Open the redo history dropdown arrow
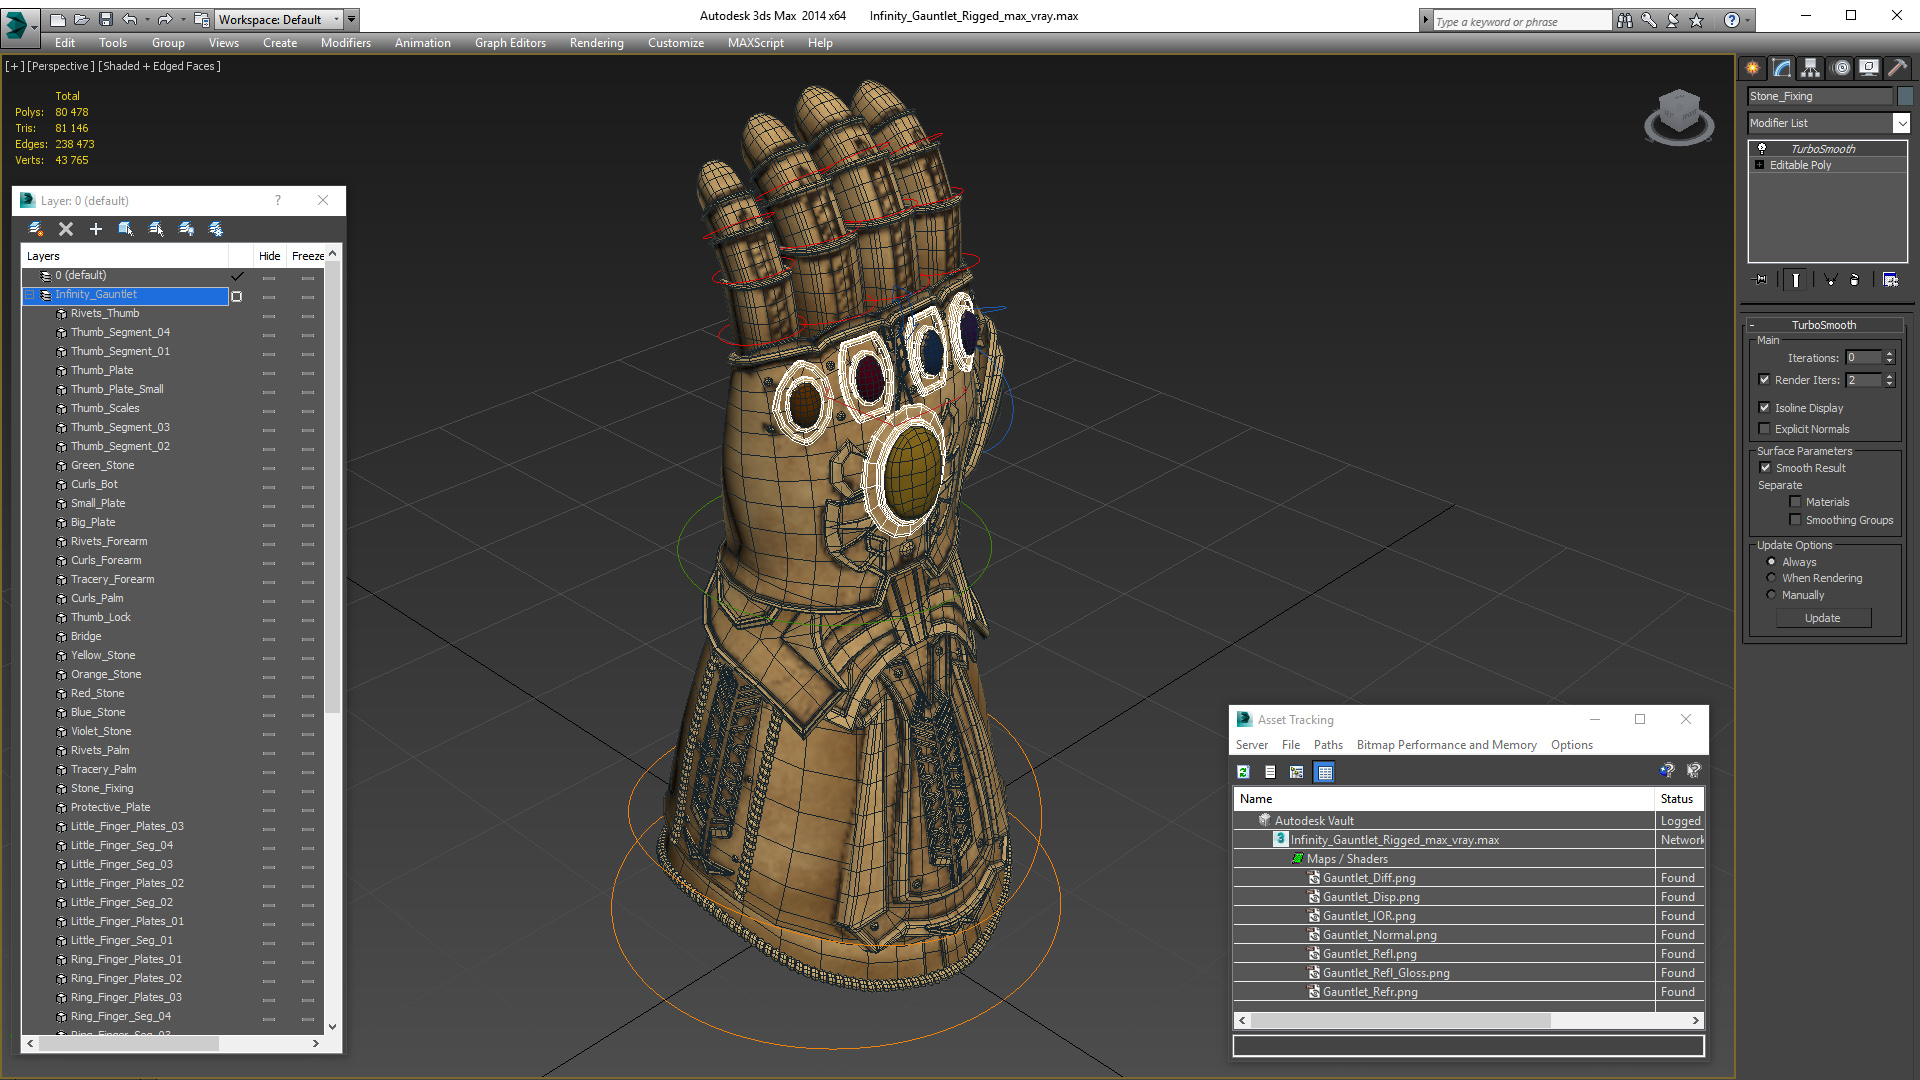Image resolution: width=1920 pixels, height=1080 pixels. [x=182, y=19]
